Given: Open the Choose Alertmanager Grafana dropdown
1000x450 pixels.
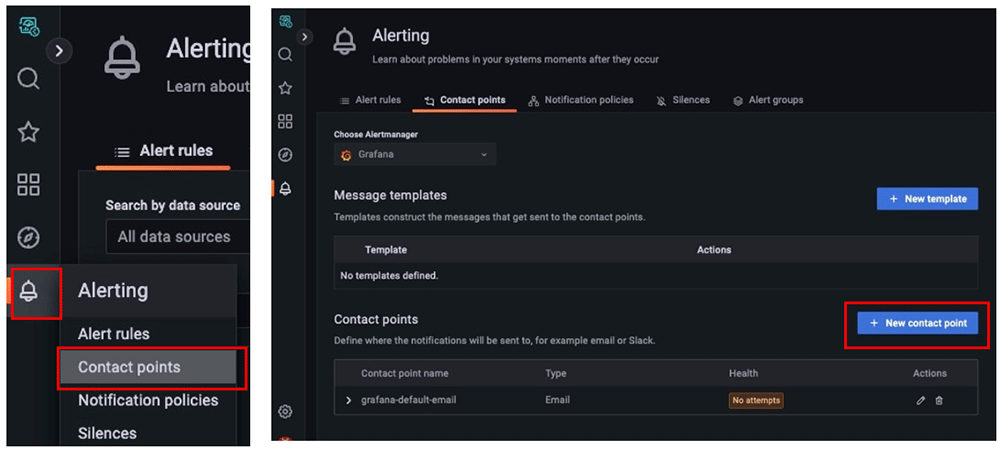Looking at the screenshot, I should (415, 155).
